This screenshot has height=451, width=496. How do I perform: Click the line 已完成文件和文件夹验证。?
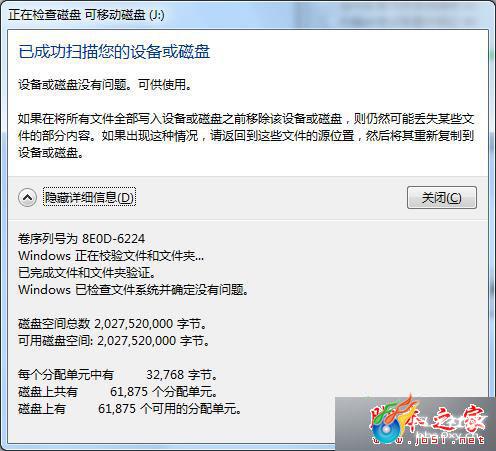tap(87, 273)
